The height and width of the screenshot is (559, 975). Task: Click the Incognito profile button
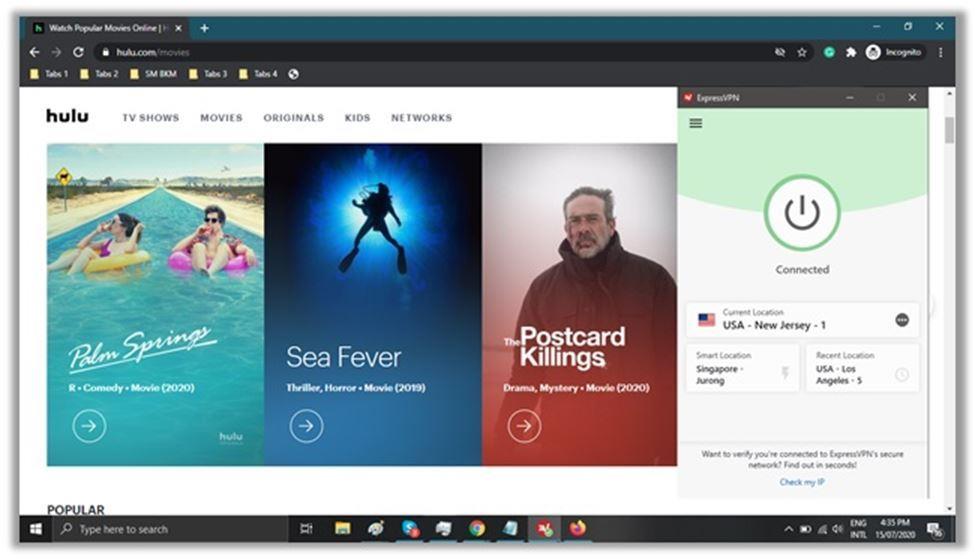[x=894, y=52]
